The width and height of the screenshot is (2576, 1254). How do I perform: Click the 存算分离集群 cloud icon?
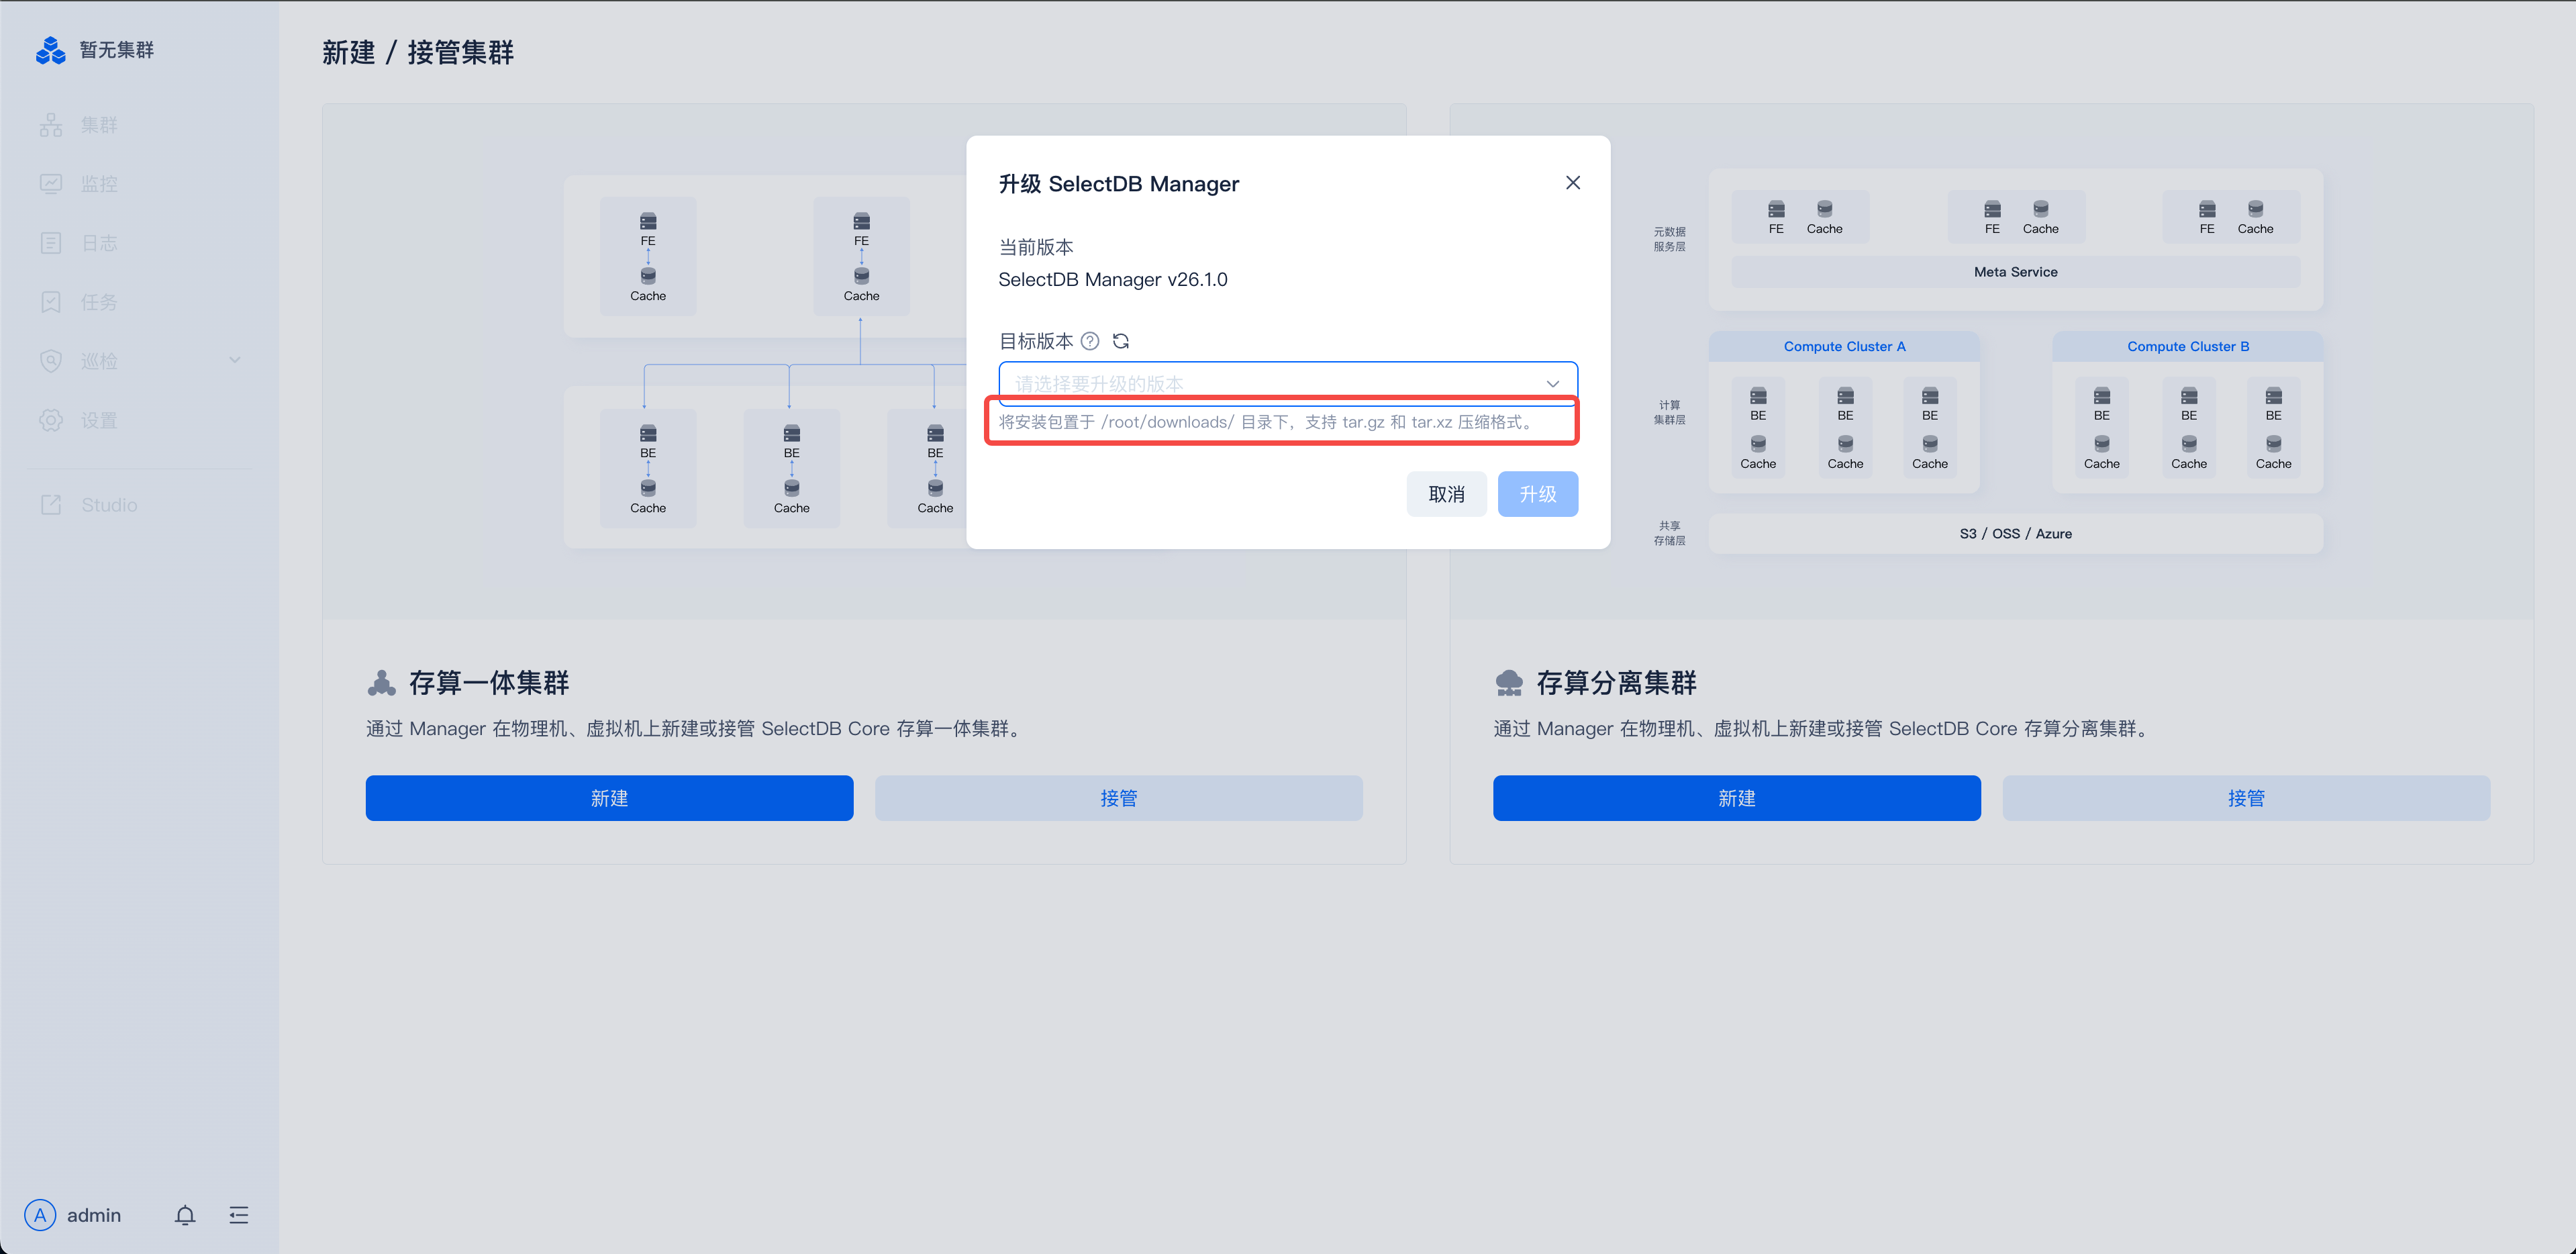[x=1509, y=683]
